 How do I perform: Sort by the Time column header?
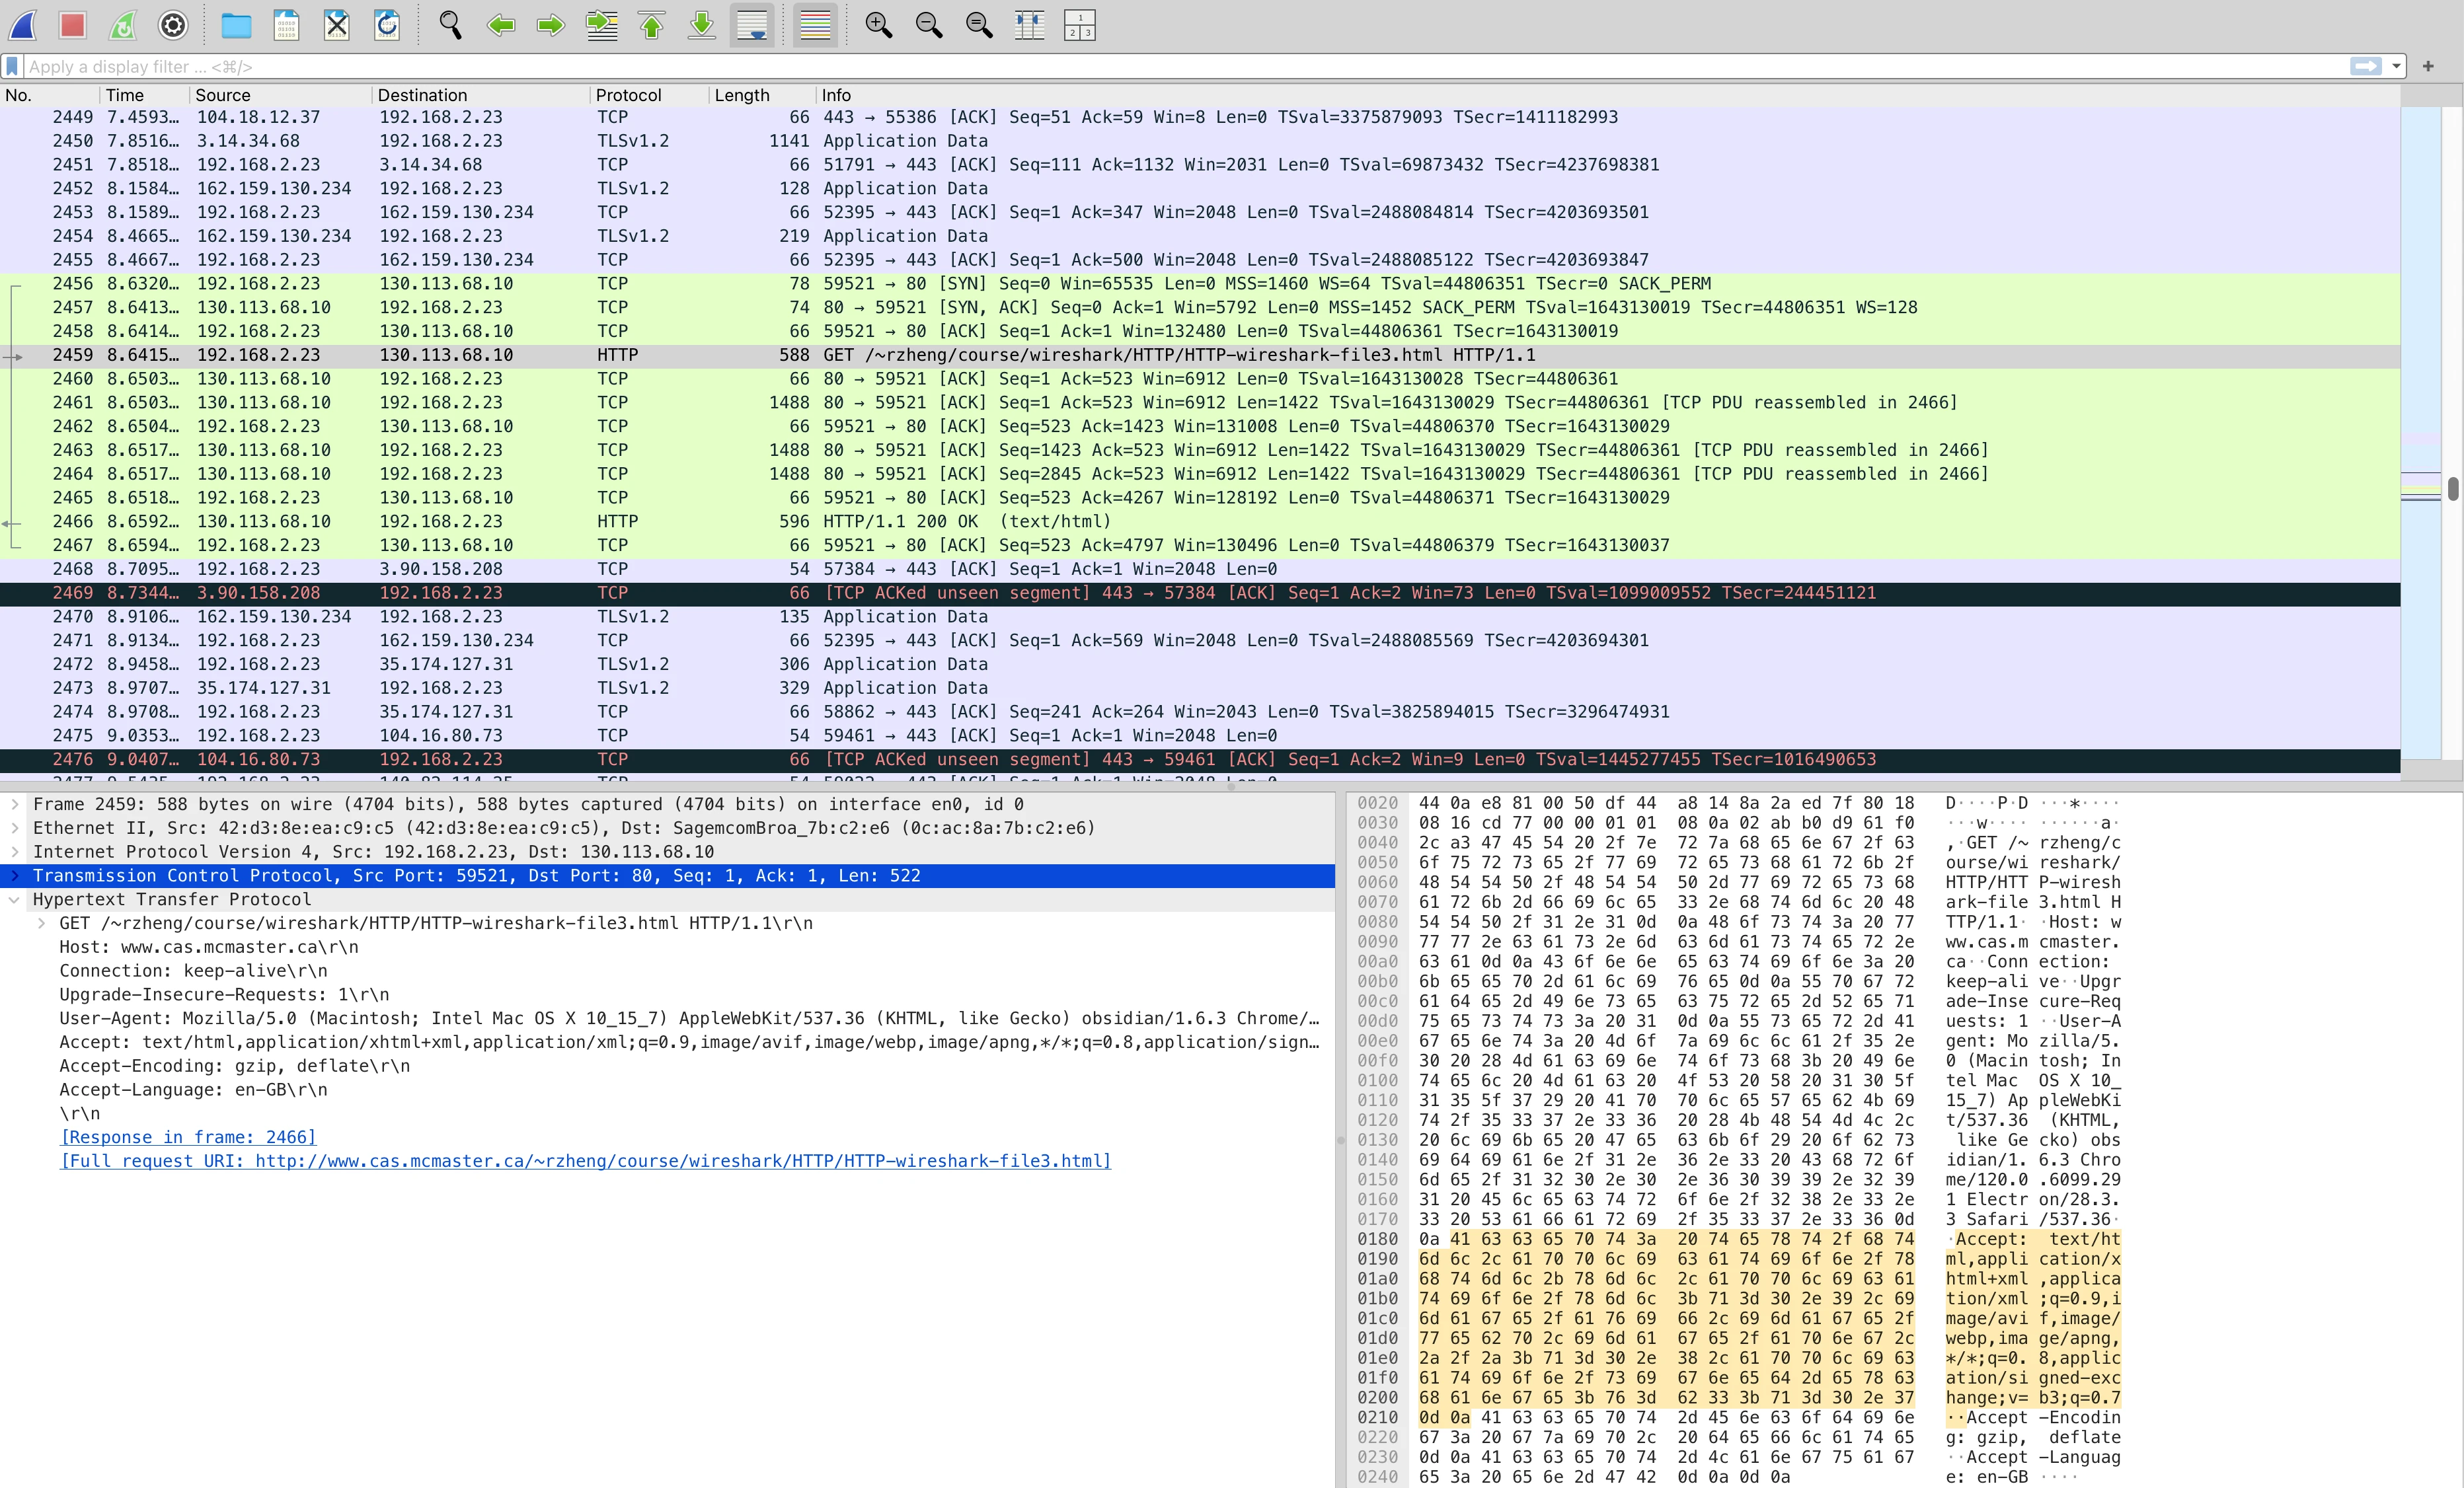144,95
